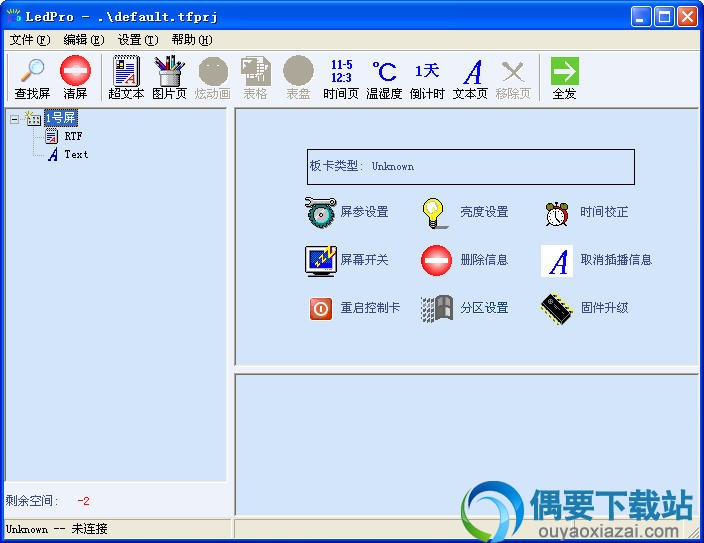Minimize the LedPro window

(x=641, y=17)
